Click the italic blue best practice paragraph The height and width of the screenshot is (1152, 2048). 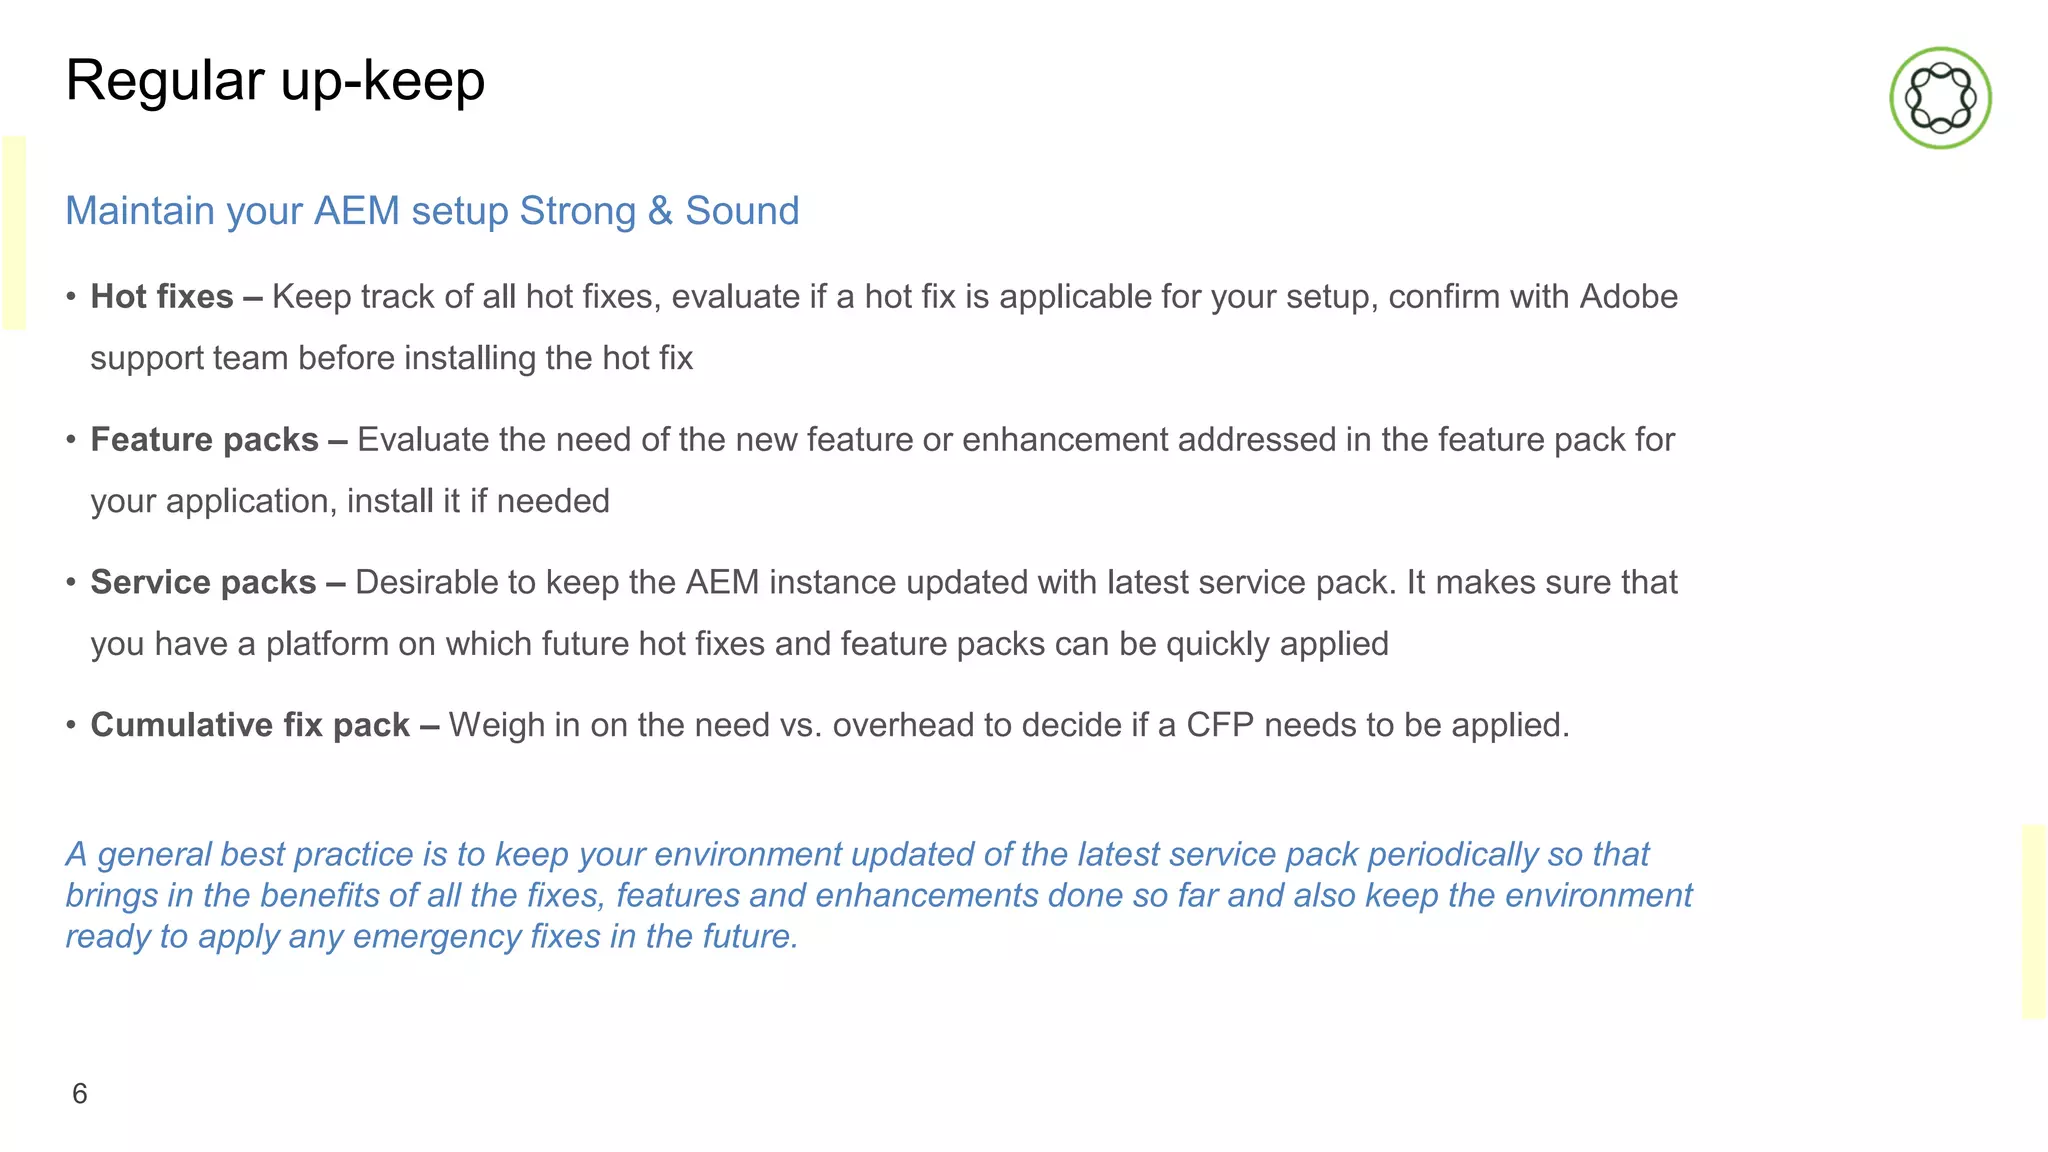click(x=878, y=896)
